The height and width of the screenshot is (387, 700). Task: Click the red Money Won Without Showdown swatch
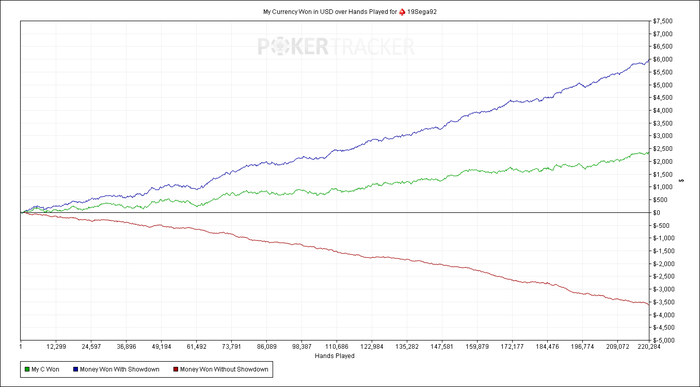(x=176, y=370)
